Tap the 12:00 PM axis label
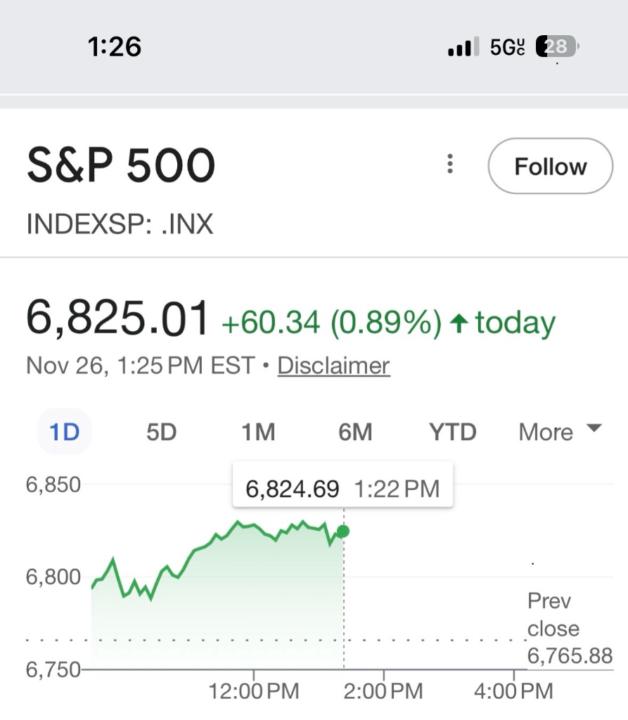Image resolution: width=628 pixels, height=720 pixels. [254, 691]
